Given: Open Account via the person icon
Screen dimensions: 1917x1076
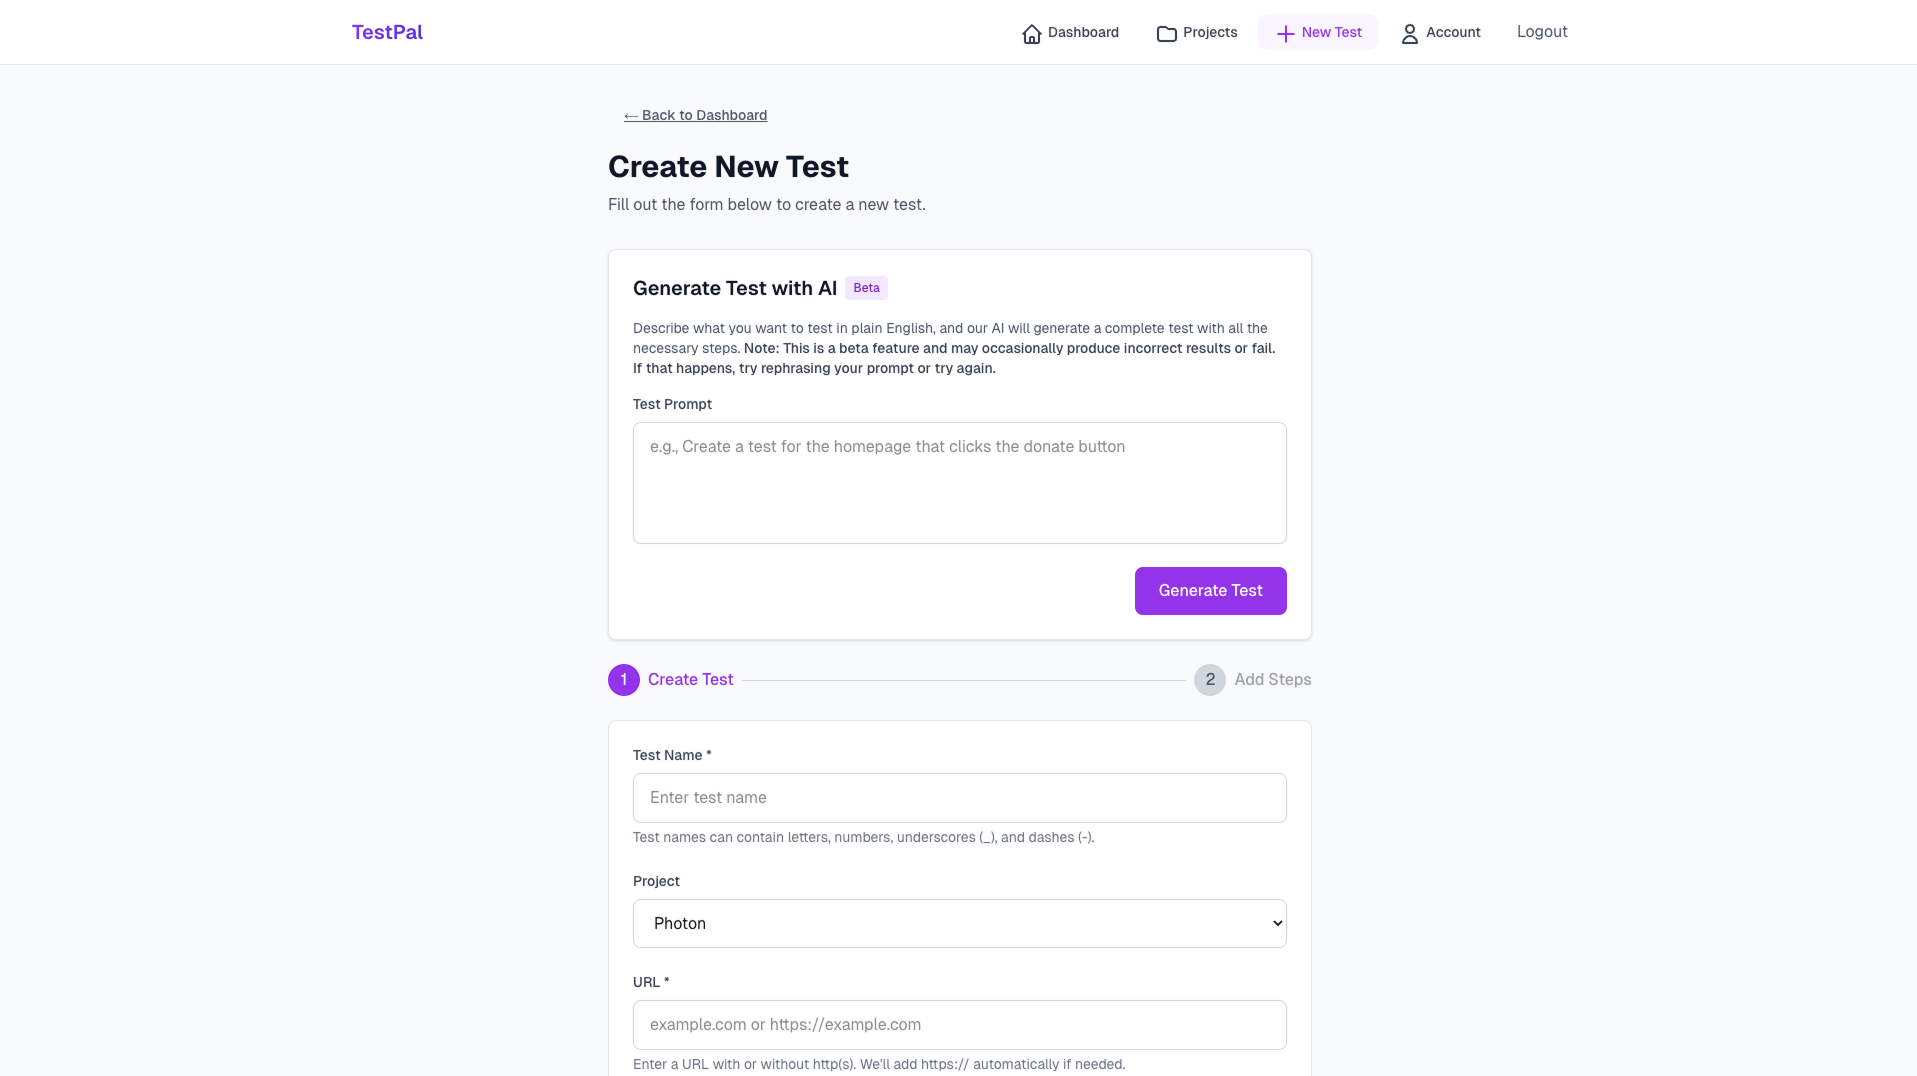Looking at the screenshot, I should coord(1409,33).
